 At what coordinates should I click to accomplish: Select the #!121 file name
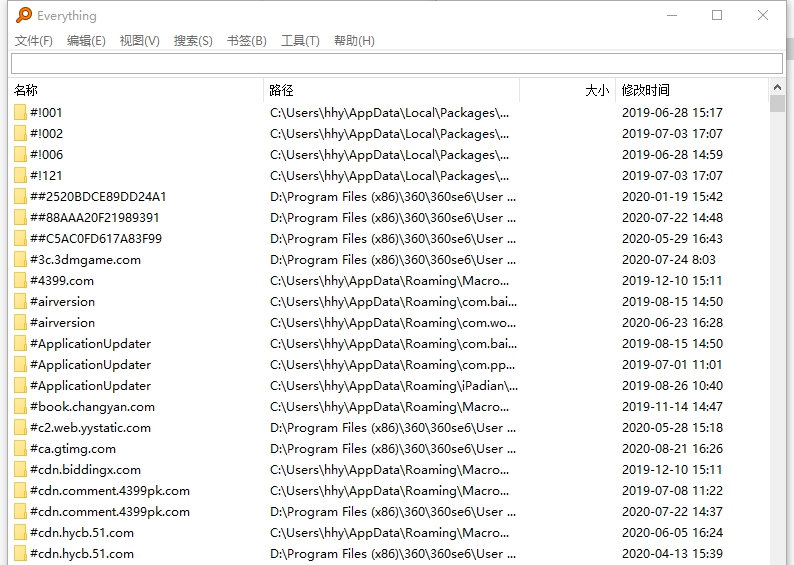click(x=46, y=176)
